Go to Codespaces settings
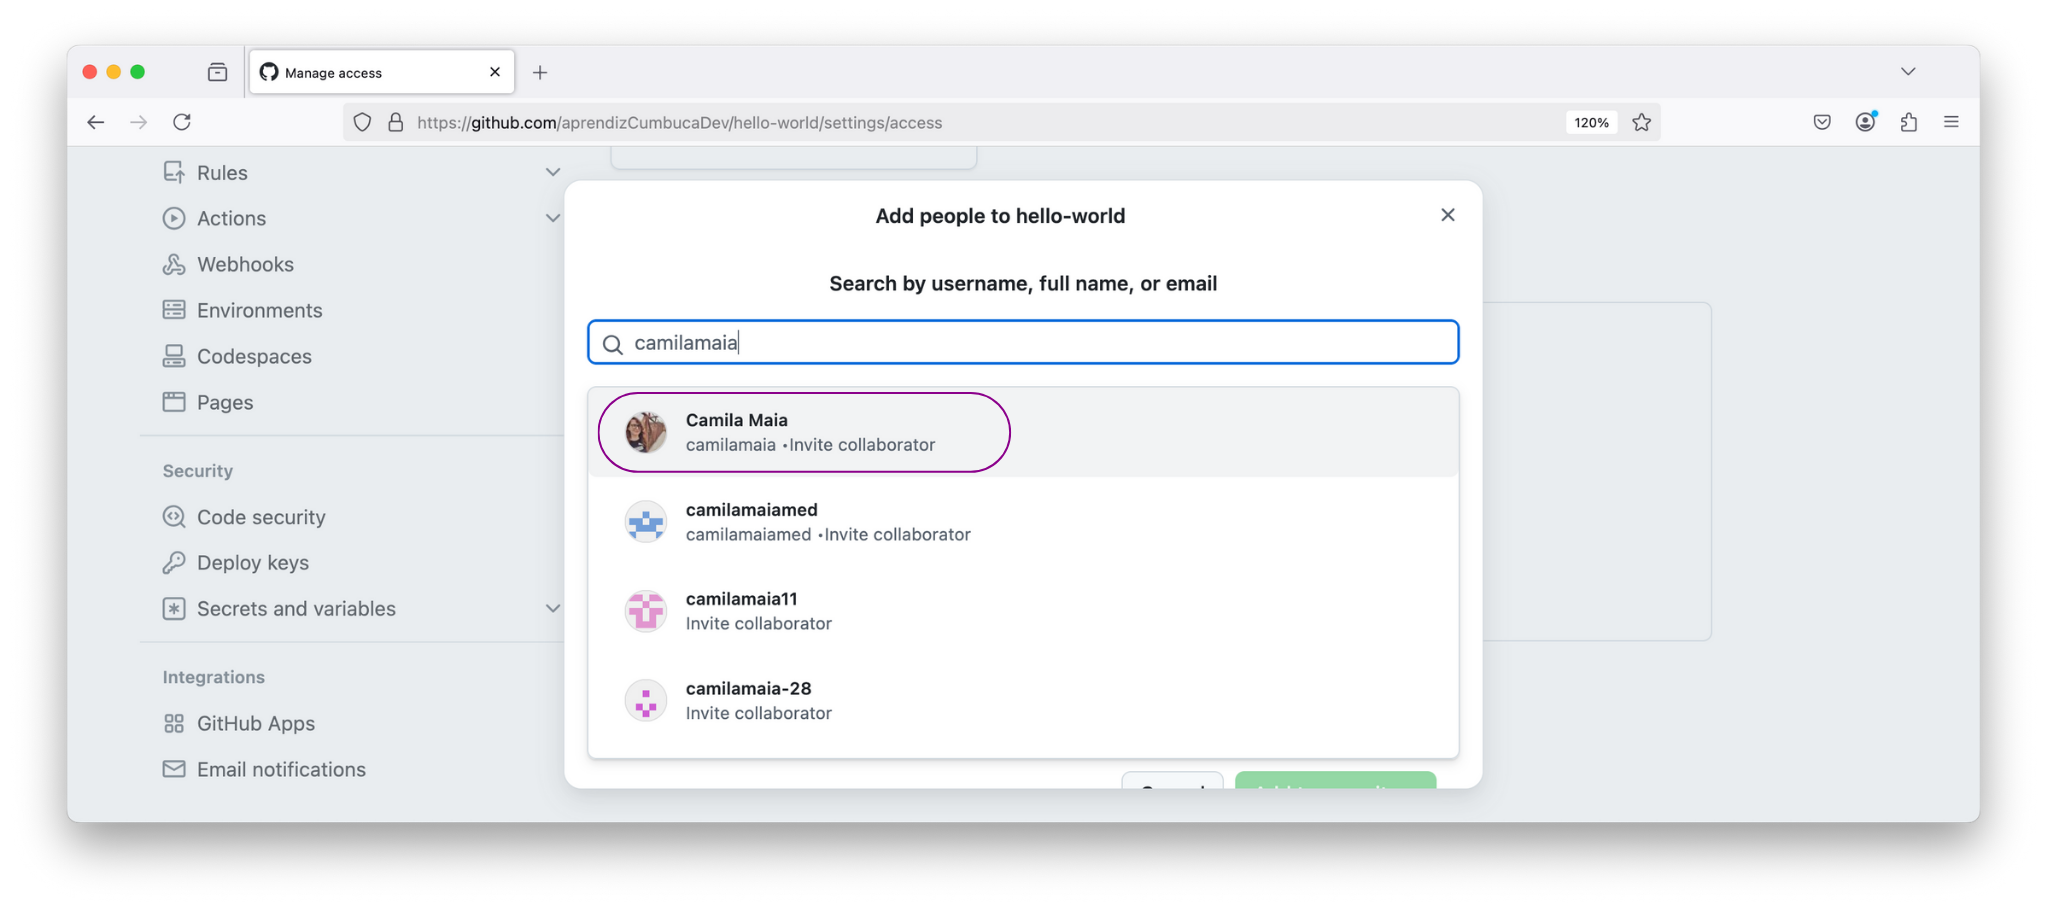2048x911 pixels. click(254, 356)
